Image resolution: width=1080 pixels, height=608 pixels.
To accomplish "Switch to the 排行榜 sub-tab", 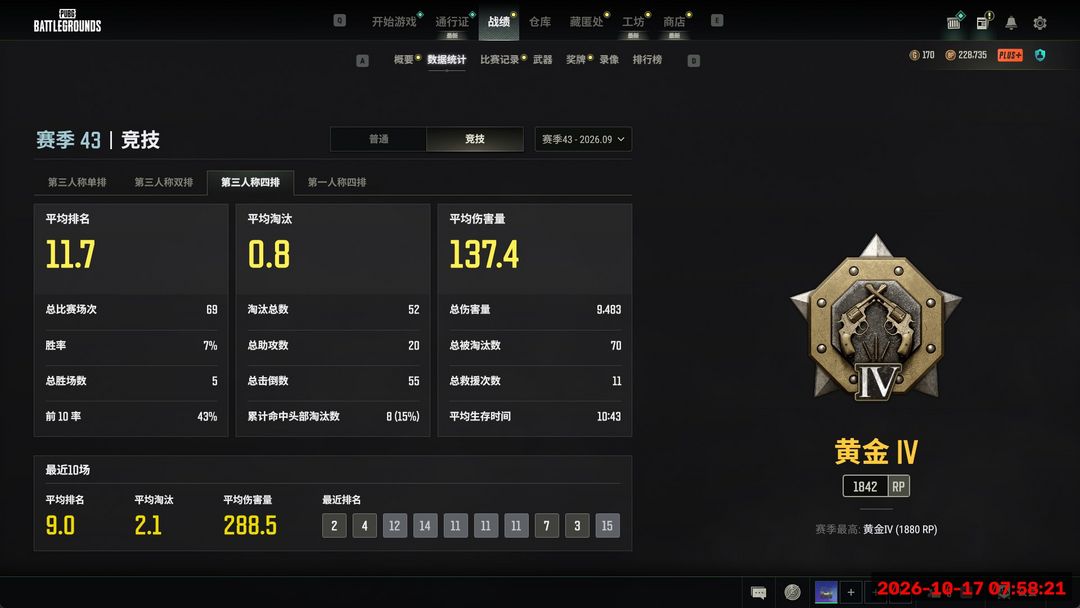I will 647,60.
